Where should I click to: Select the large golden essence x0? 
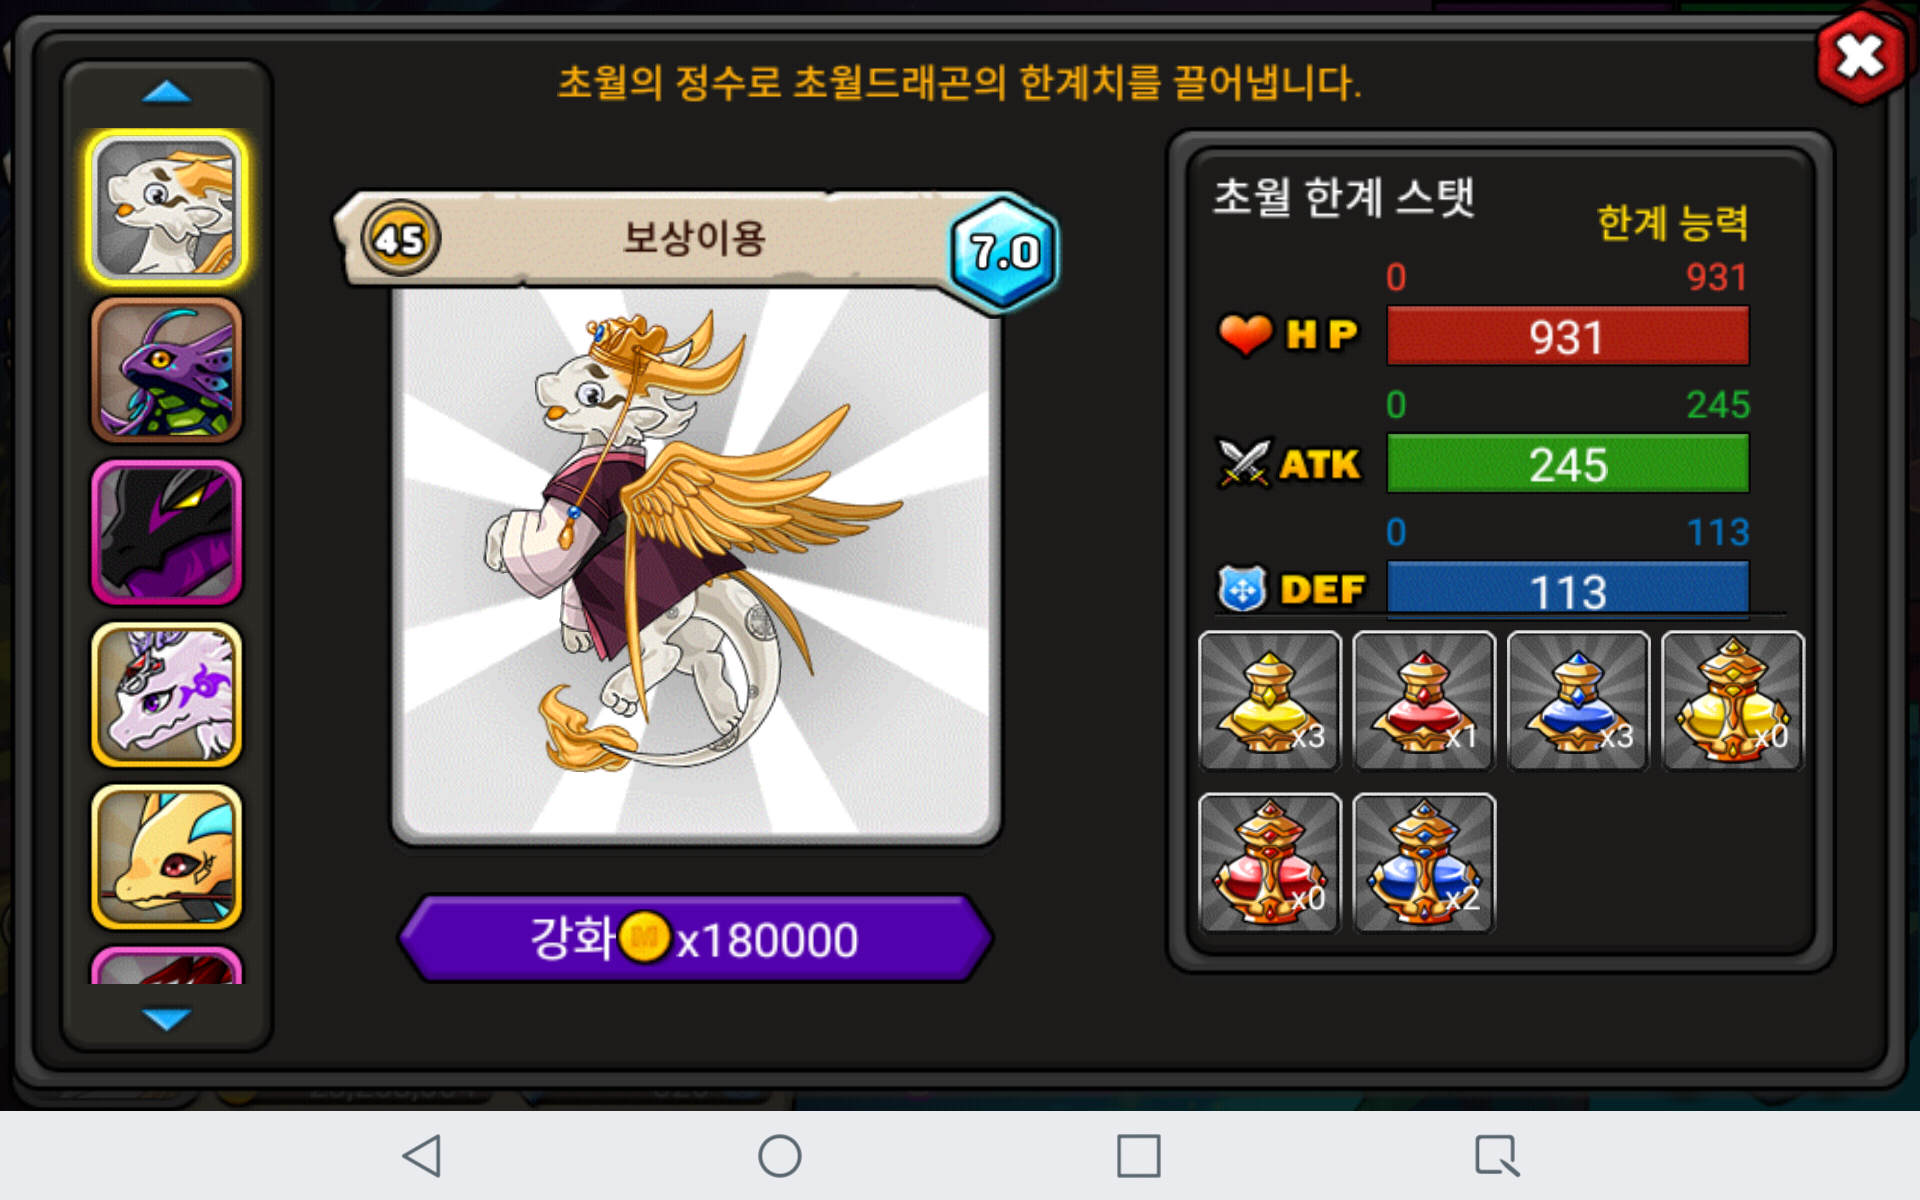click(x=1733, y=701)
